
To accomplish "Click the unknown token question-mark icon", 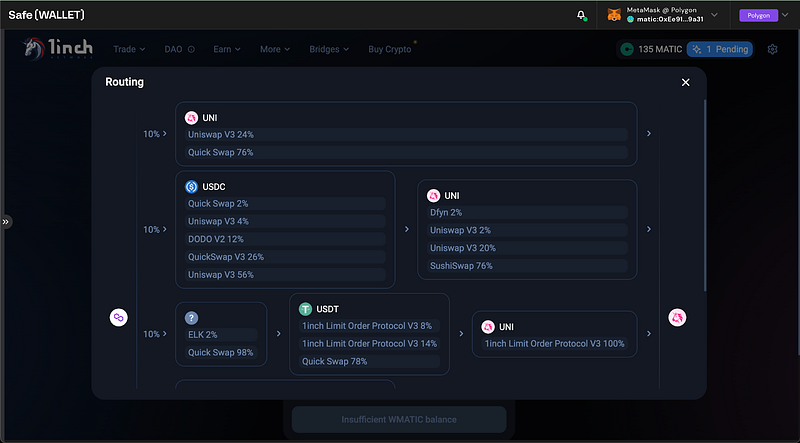I will pos(191,318).
